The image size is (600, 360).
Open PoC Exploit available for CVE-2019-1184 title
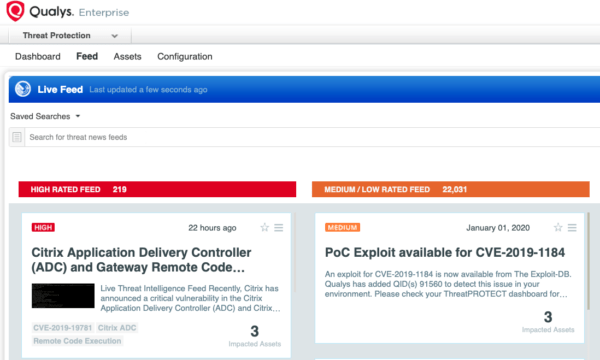pyautogui.click(x=445, y=252)
